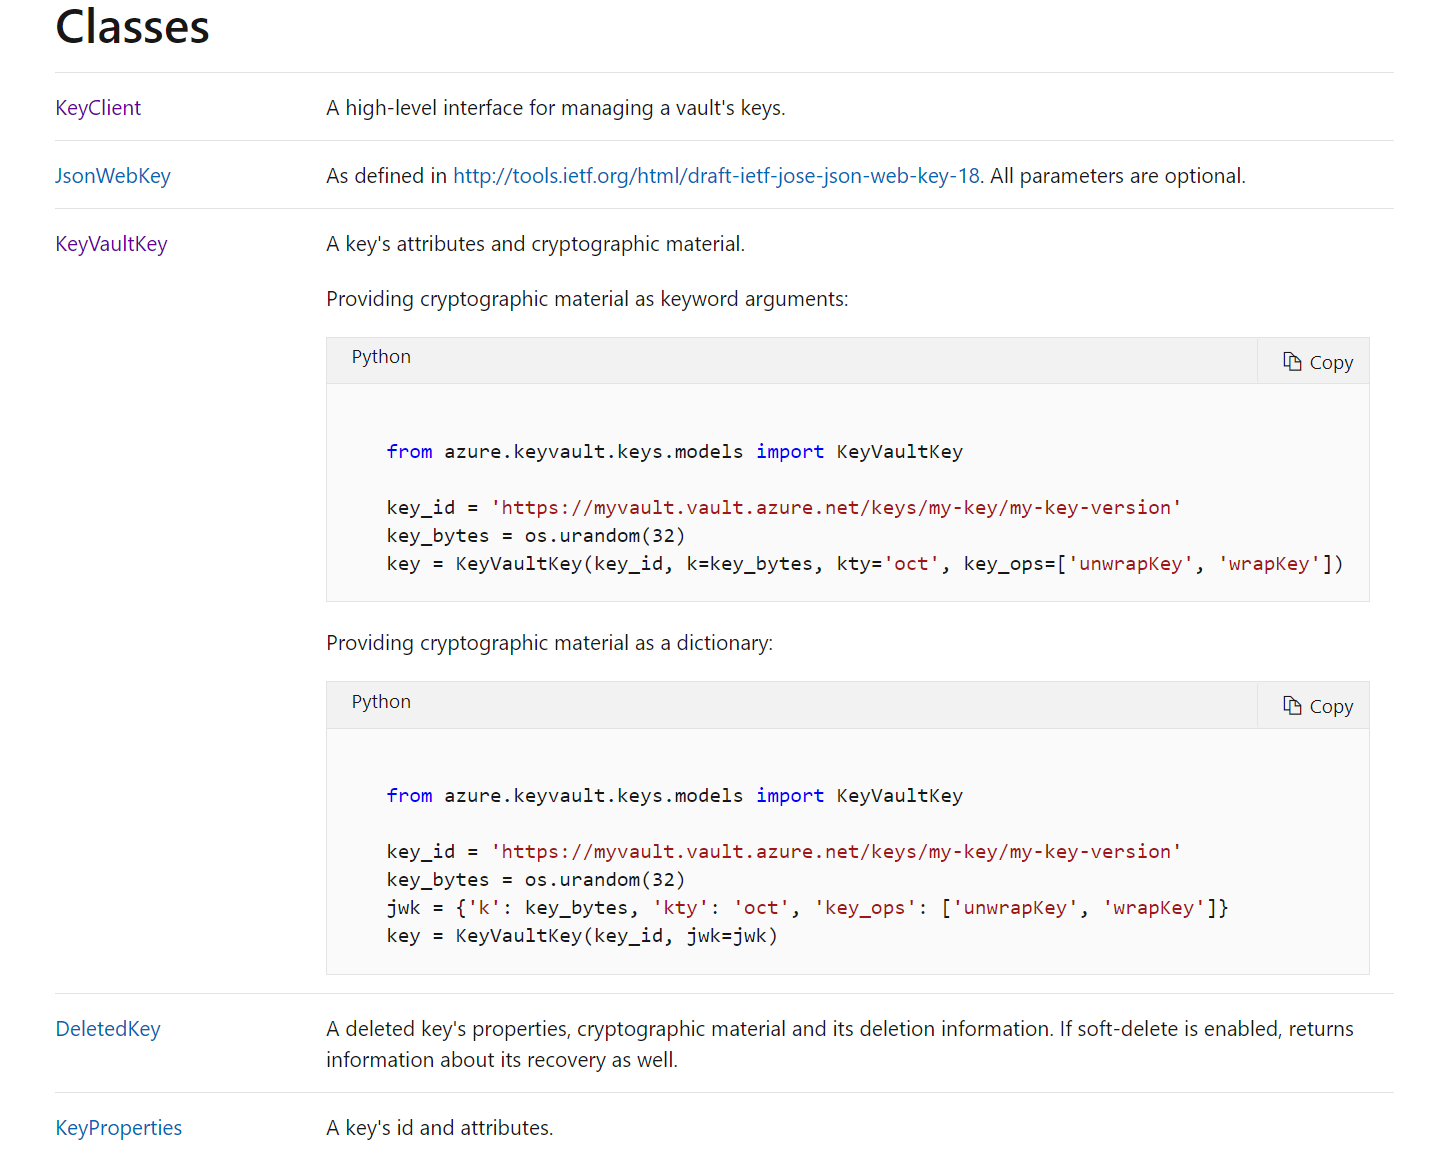1441x1164 pixels.
Task: Click 'A key's attributes and cryptographic material.' text
Action: coord(535,244)
